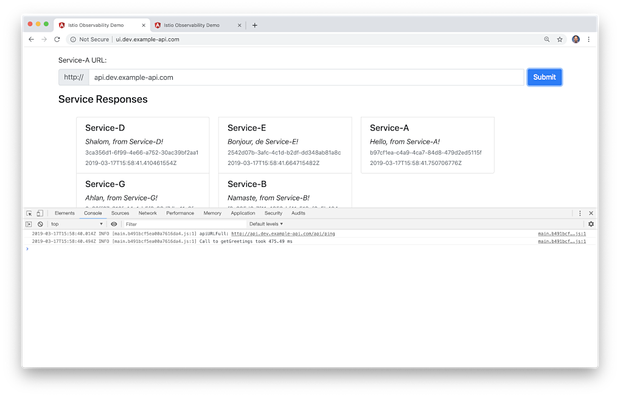The image size is (620, 397).
Task: Click the Service-A URL input field
Action: click(306, 77)
